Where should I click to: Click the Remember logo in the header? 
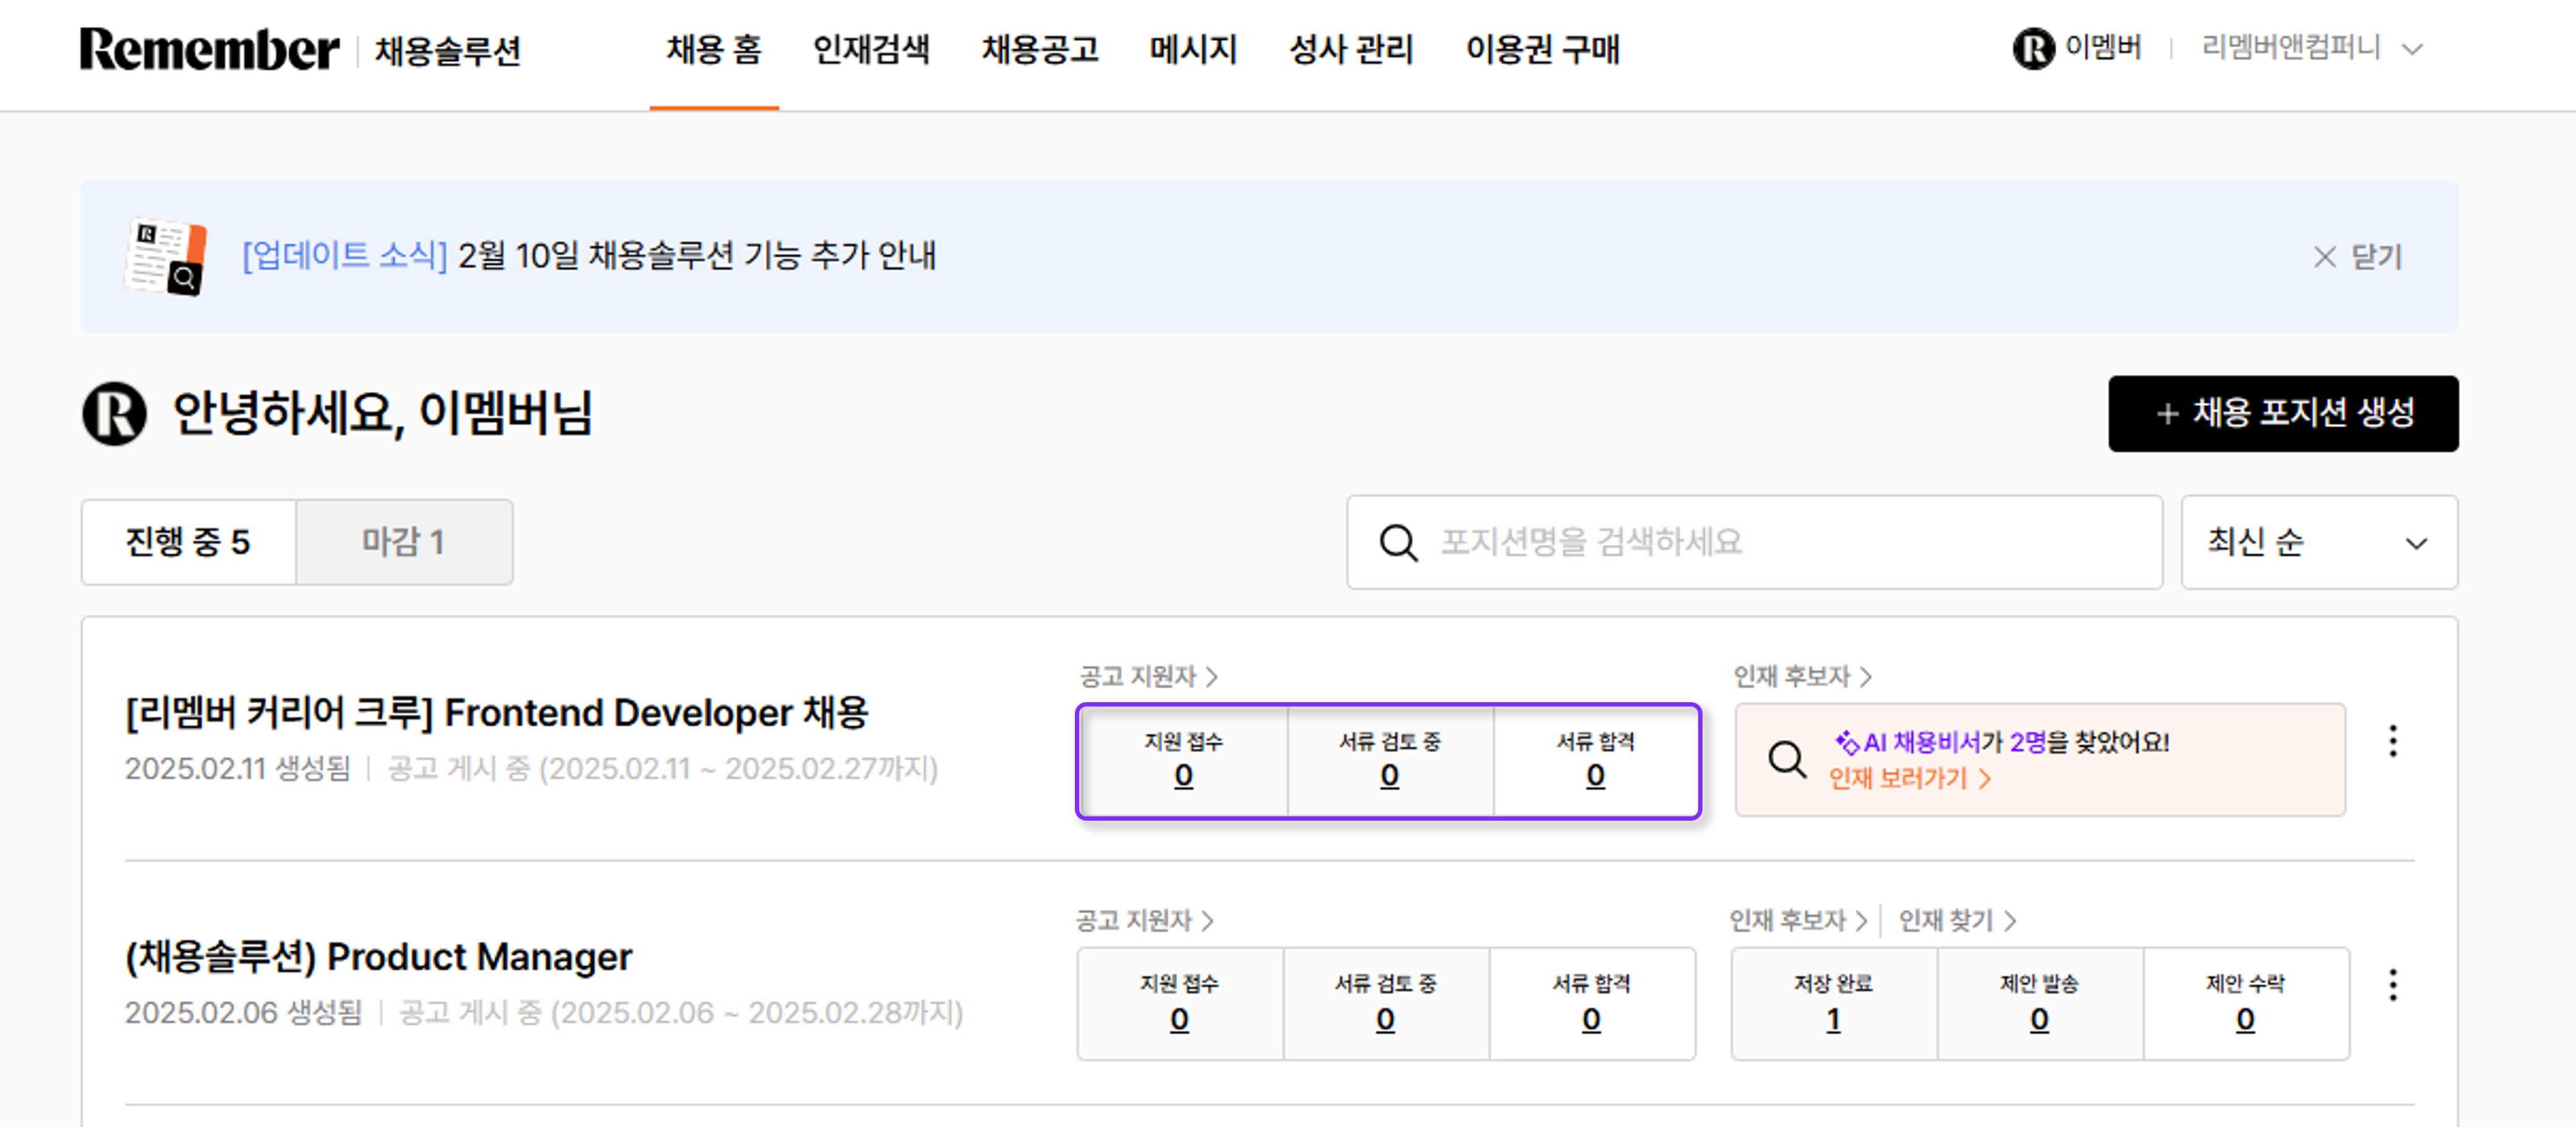pos(209,49)
